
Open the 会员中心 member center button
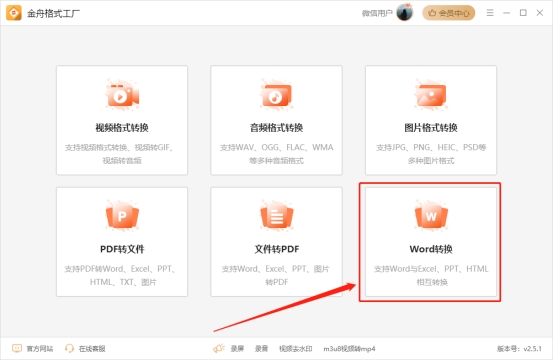[449, 13]
